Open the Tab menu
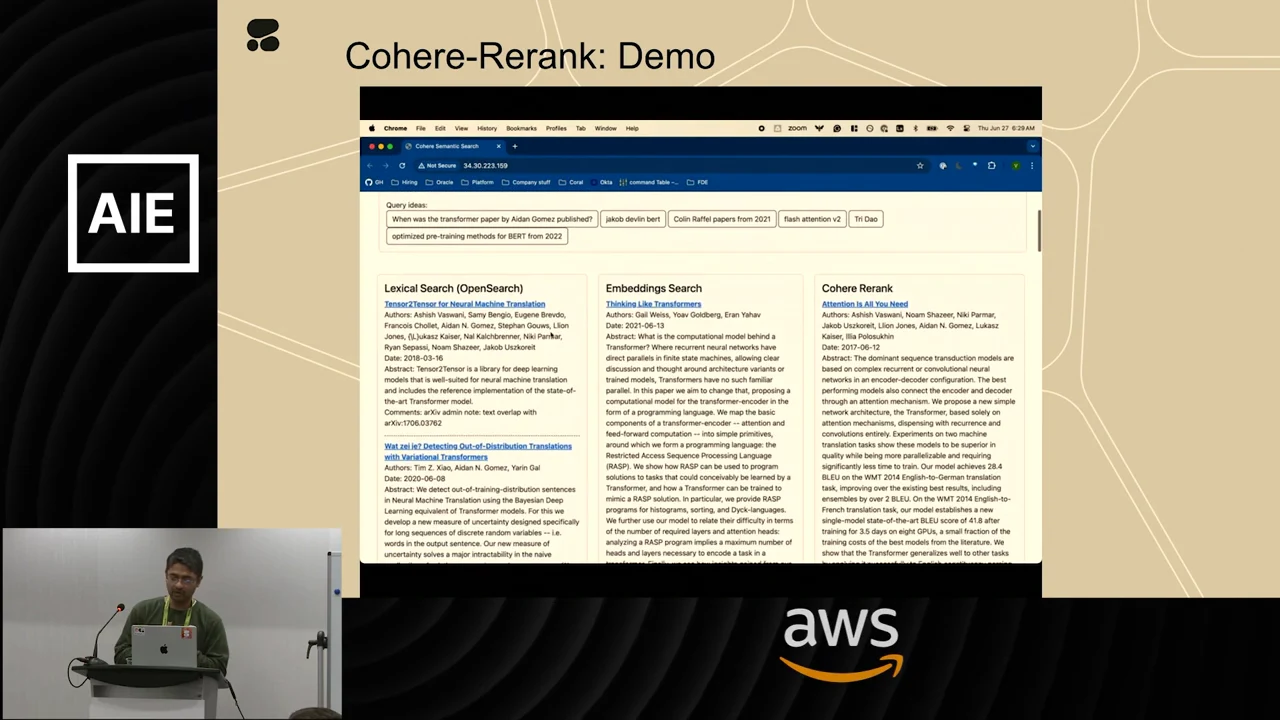 (x=580, y=128)
